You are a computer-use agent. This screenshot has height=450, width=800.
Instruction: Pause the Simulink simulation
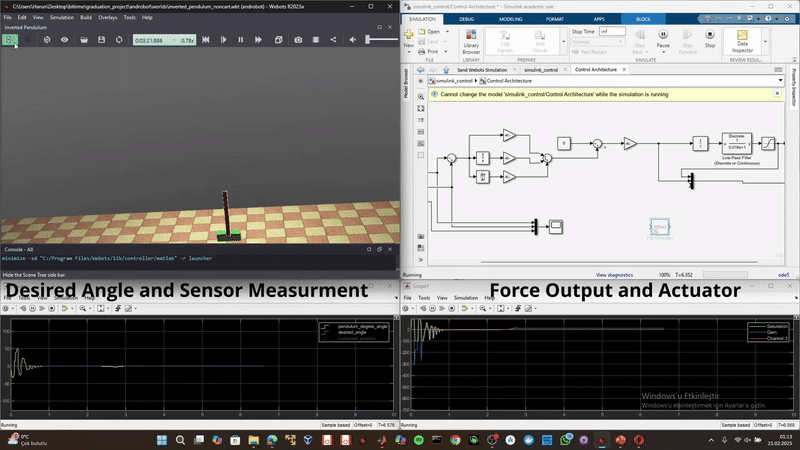pyautogui.click(x=663, y=38)
